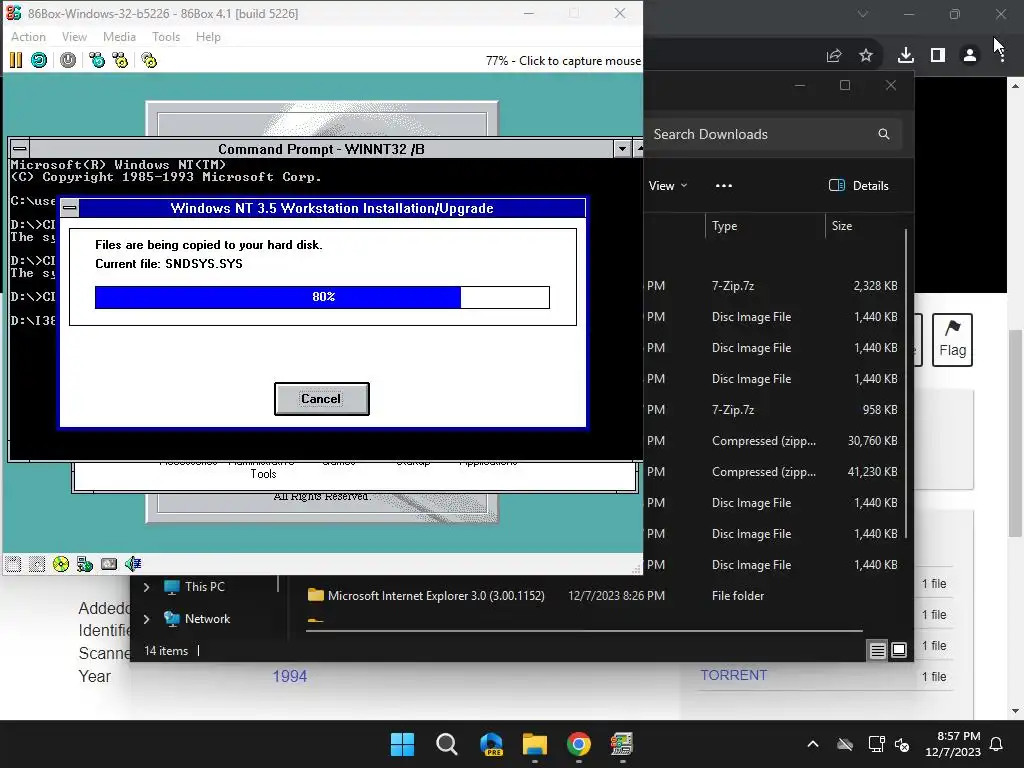This screenshot has height=768, width=1024.
Task: Select the 30,760 KB compressed file row
Action: click(774, 441)
